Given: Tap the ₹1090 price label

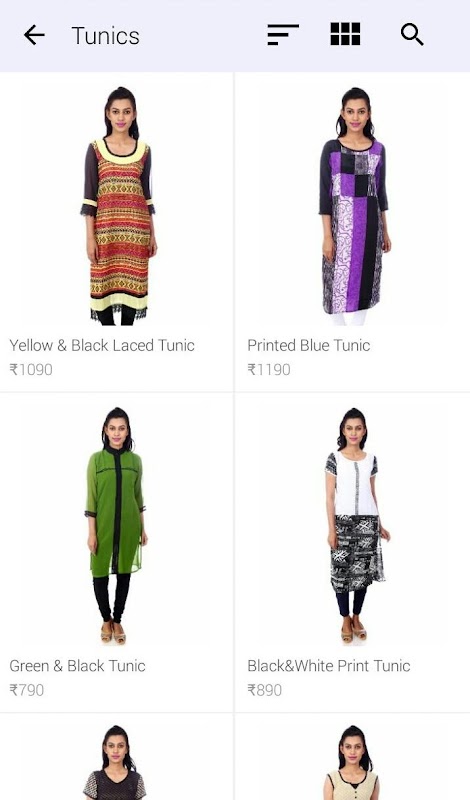Looking at the screenshot, I should pos(31,369).
